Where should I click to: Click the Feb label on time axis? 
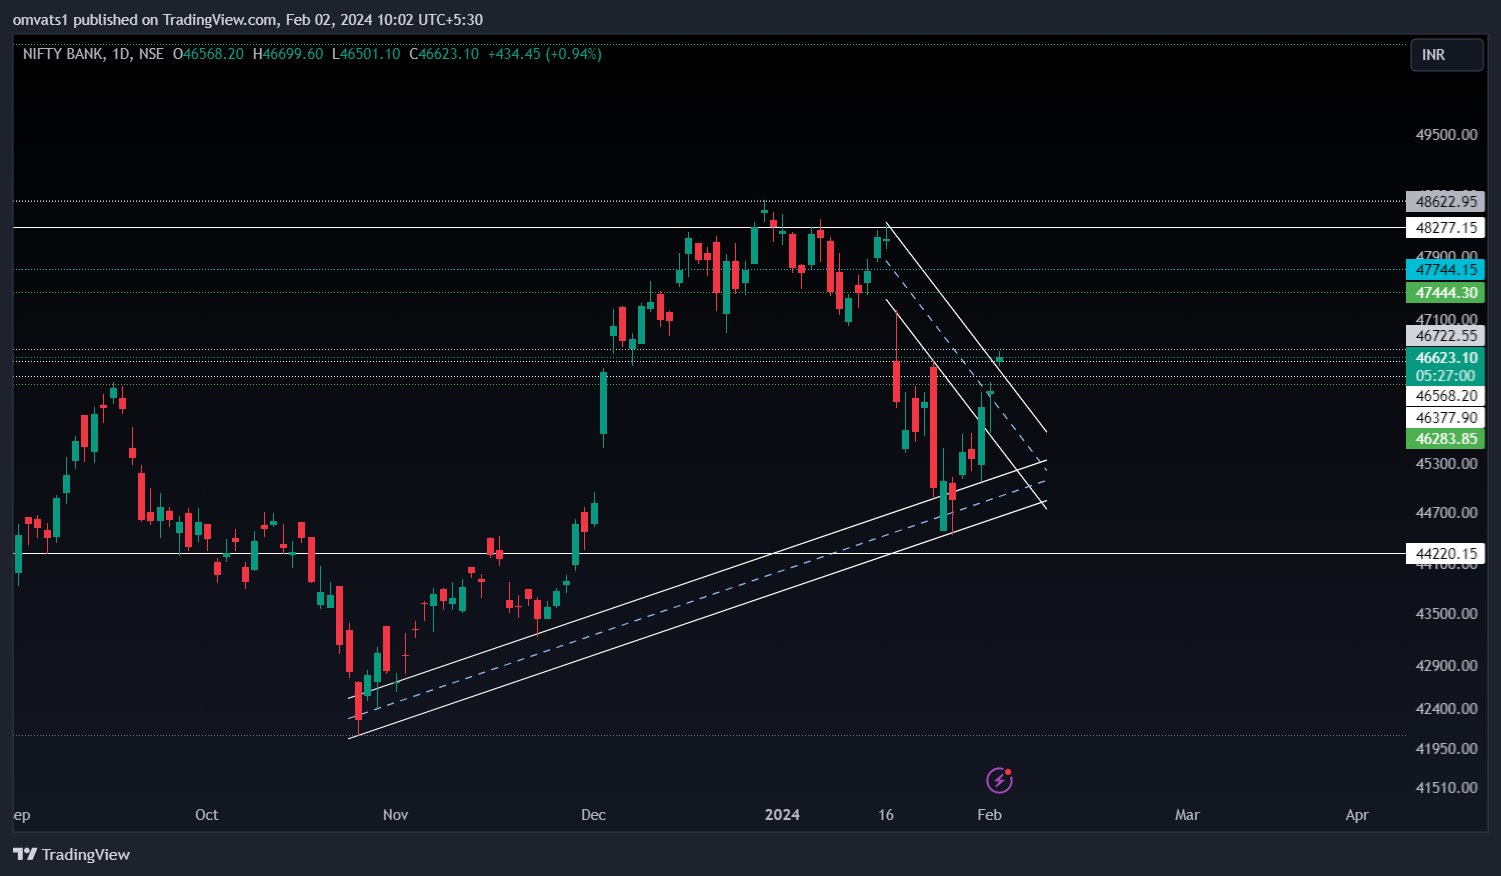[x=989, y=815]
